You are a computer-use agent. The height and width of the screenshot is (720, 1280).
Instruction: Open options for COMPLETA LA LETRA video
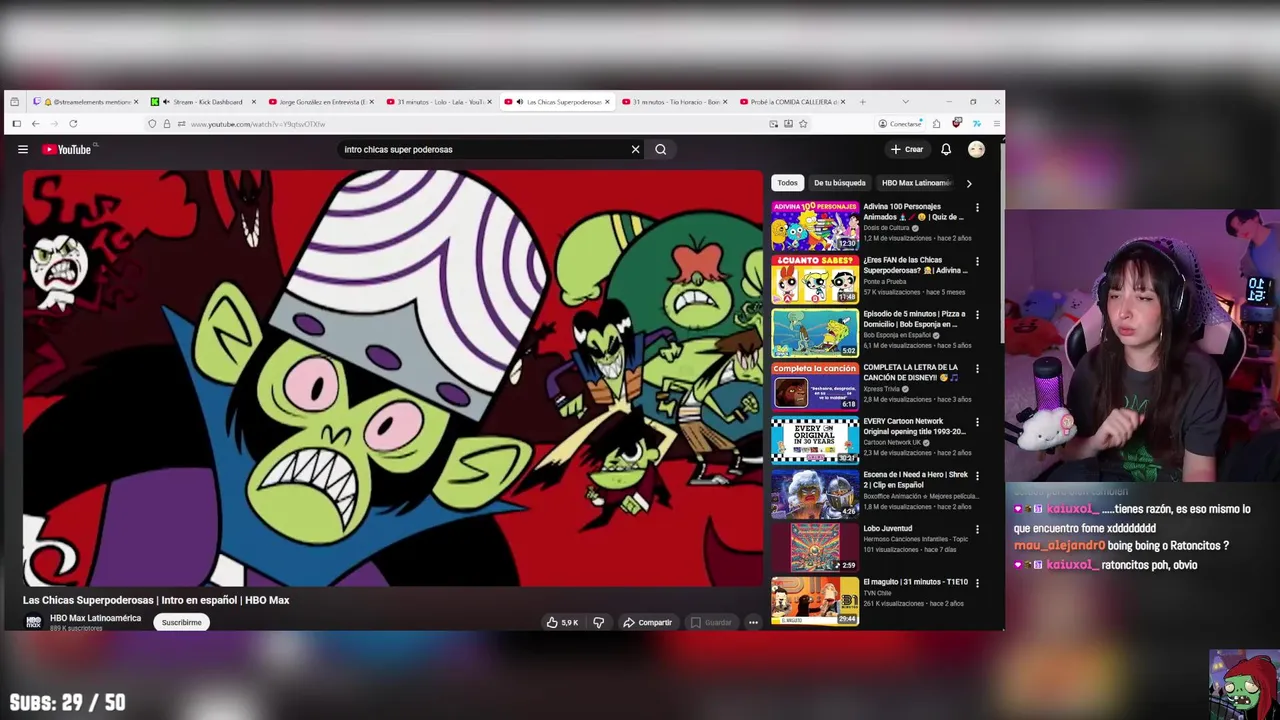click(x=977, y=369)
